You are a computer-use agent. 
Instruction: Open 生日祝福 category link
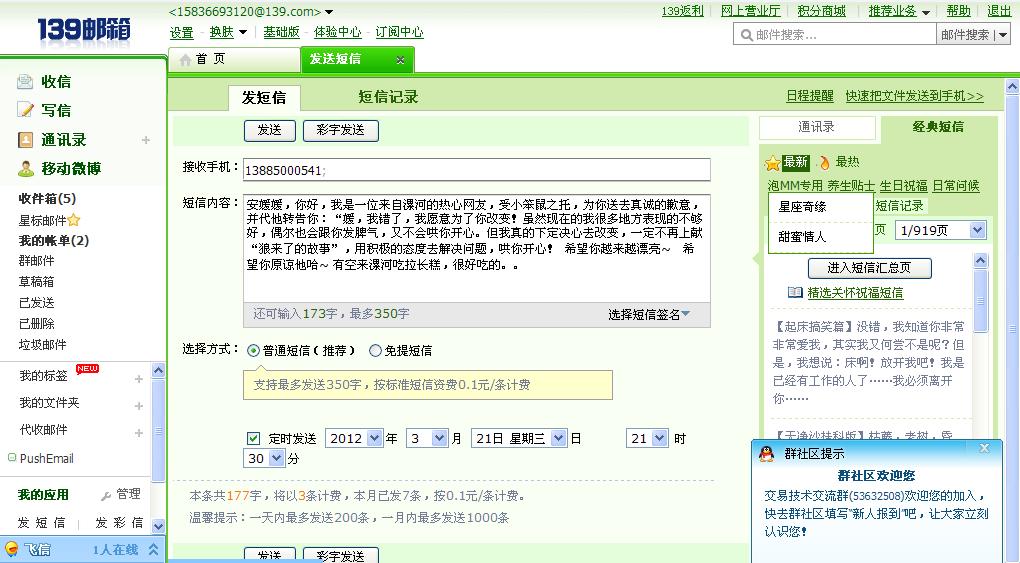pyautogui.click(x=904, y=185)
